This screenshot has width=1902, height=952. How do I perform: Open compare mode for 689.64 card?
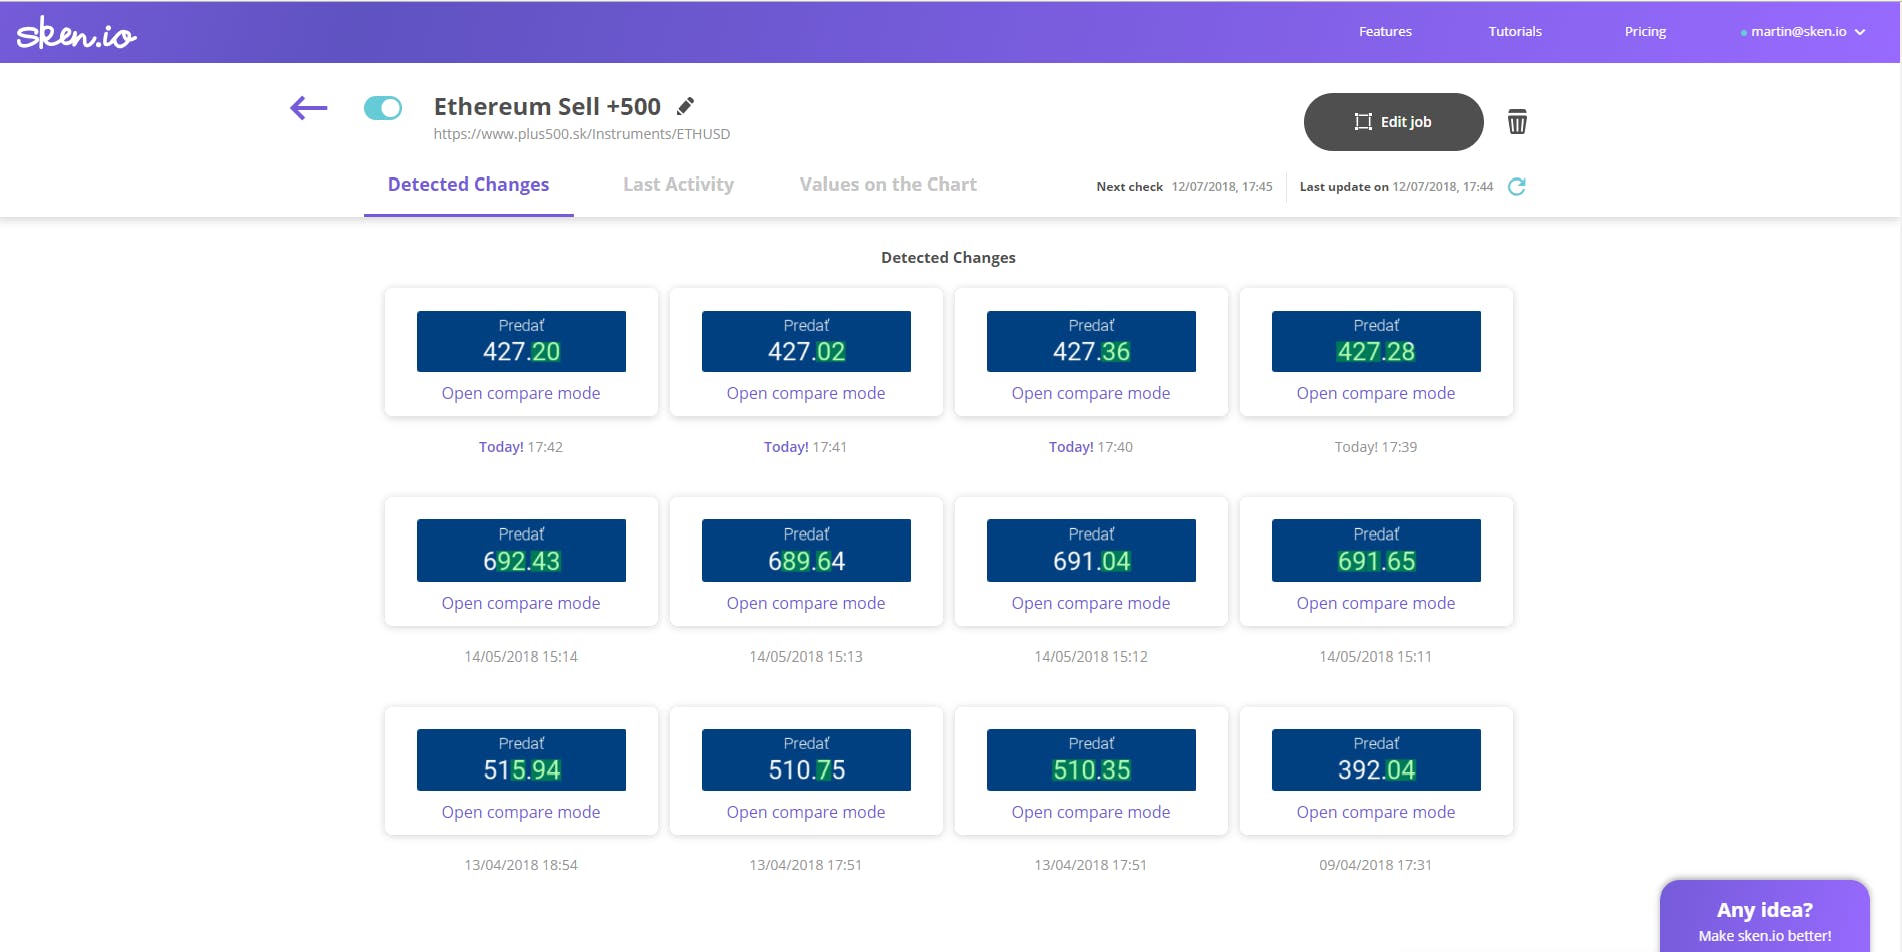(x=806, y=604)
